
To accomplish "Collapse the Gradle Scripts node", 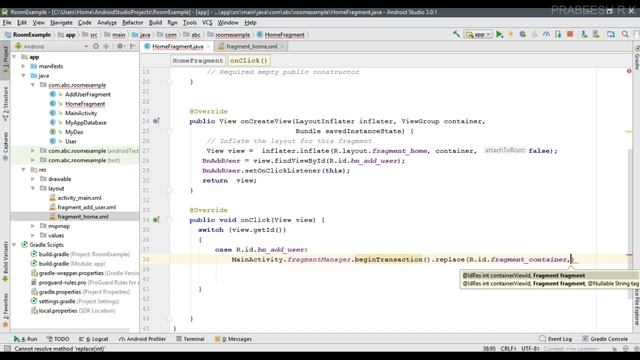I will (x=14, y=244).
